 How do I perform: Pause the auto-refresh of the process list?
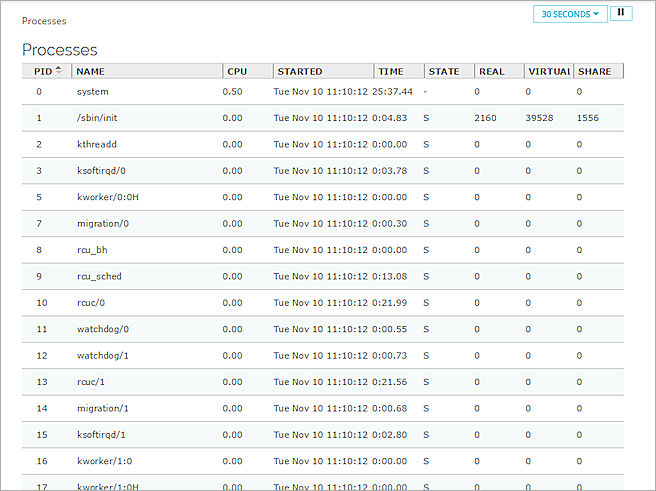[x=621, y=14]
